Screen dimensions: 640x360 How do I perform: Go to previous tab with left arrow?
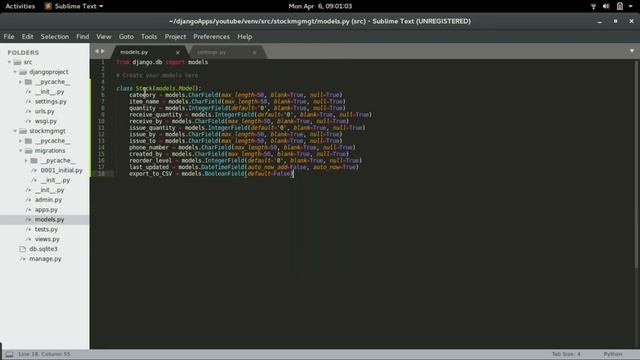(97, 51)
